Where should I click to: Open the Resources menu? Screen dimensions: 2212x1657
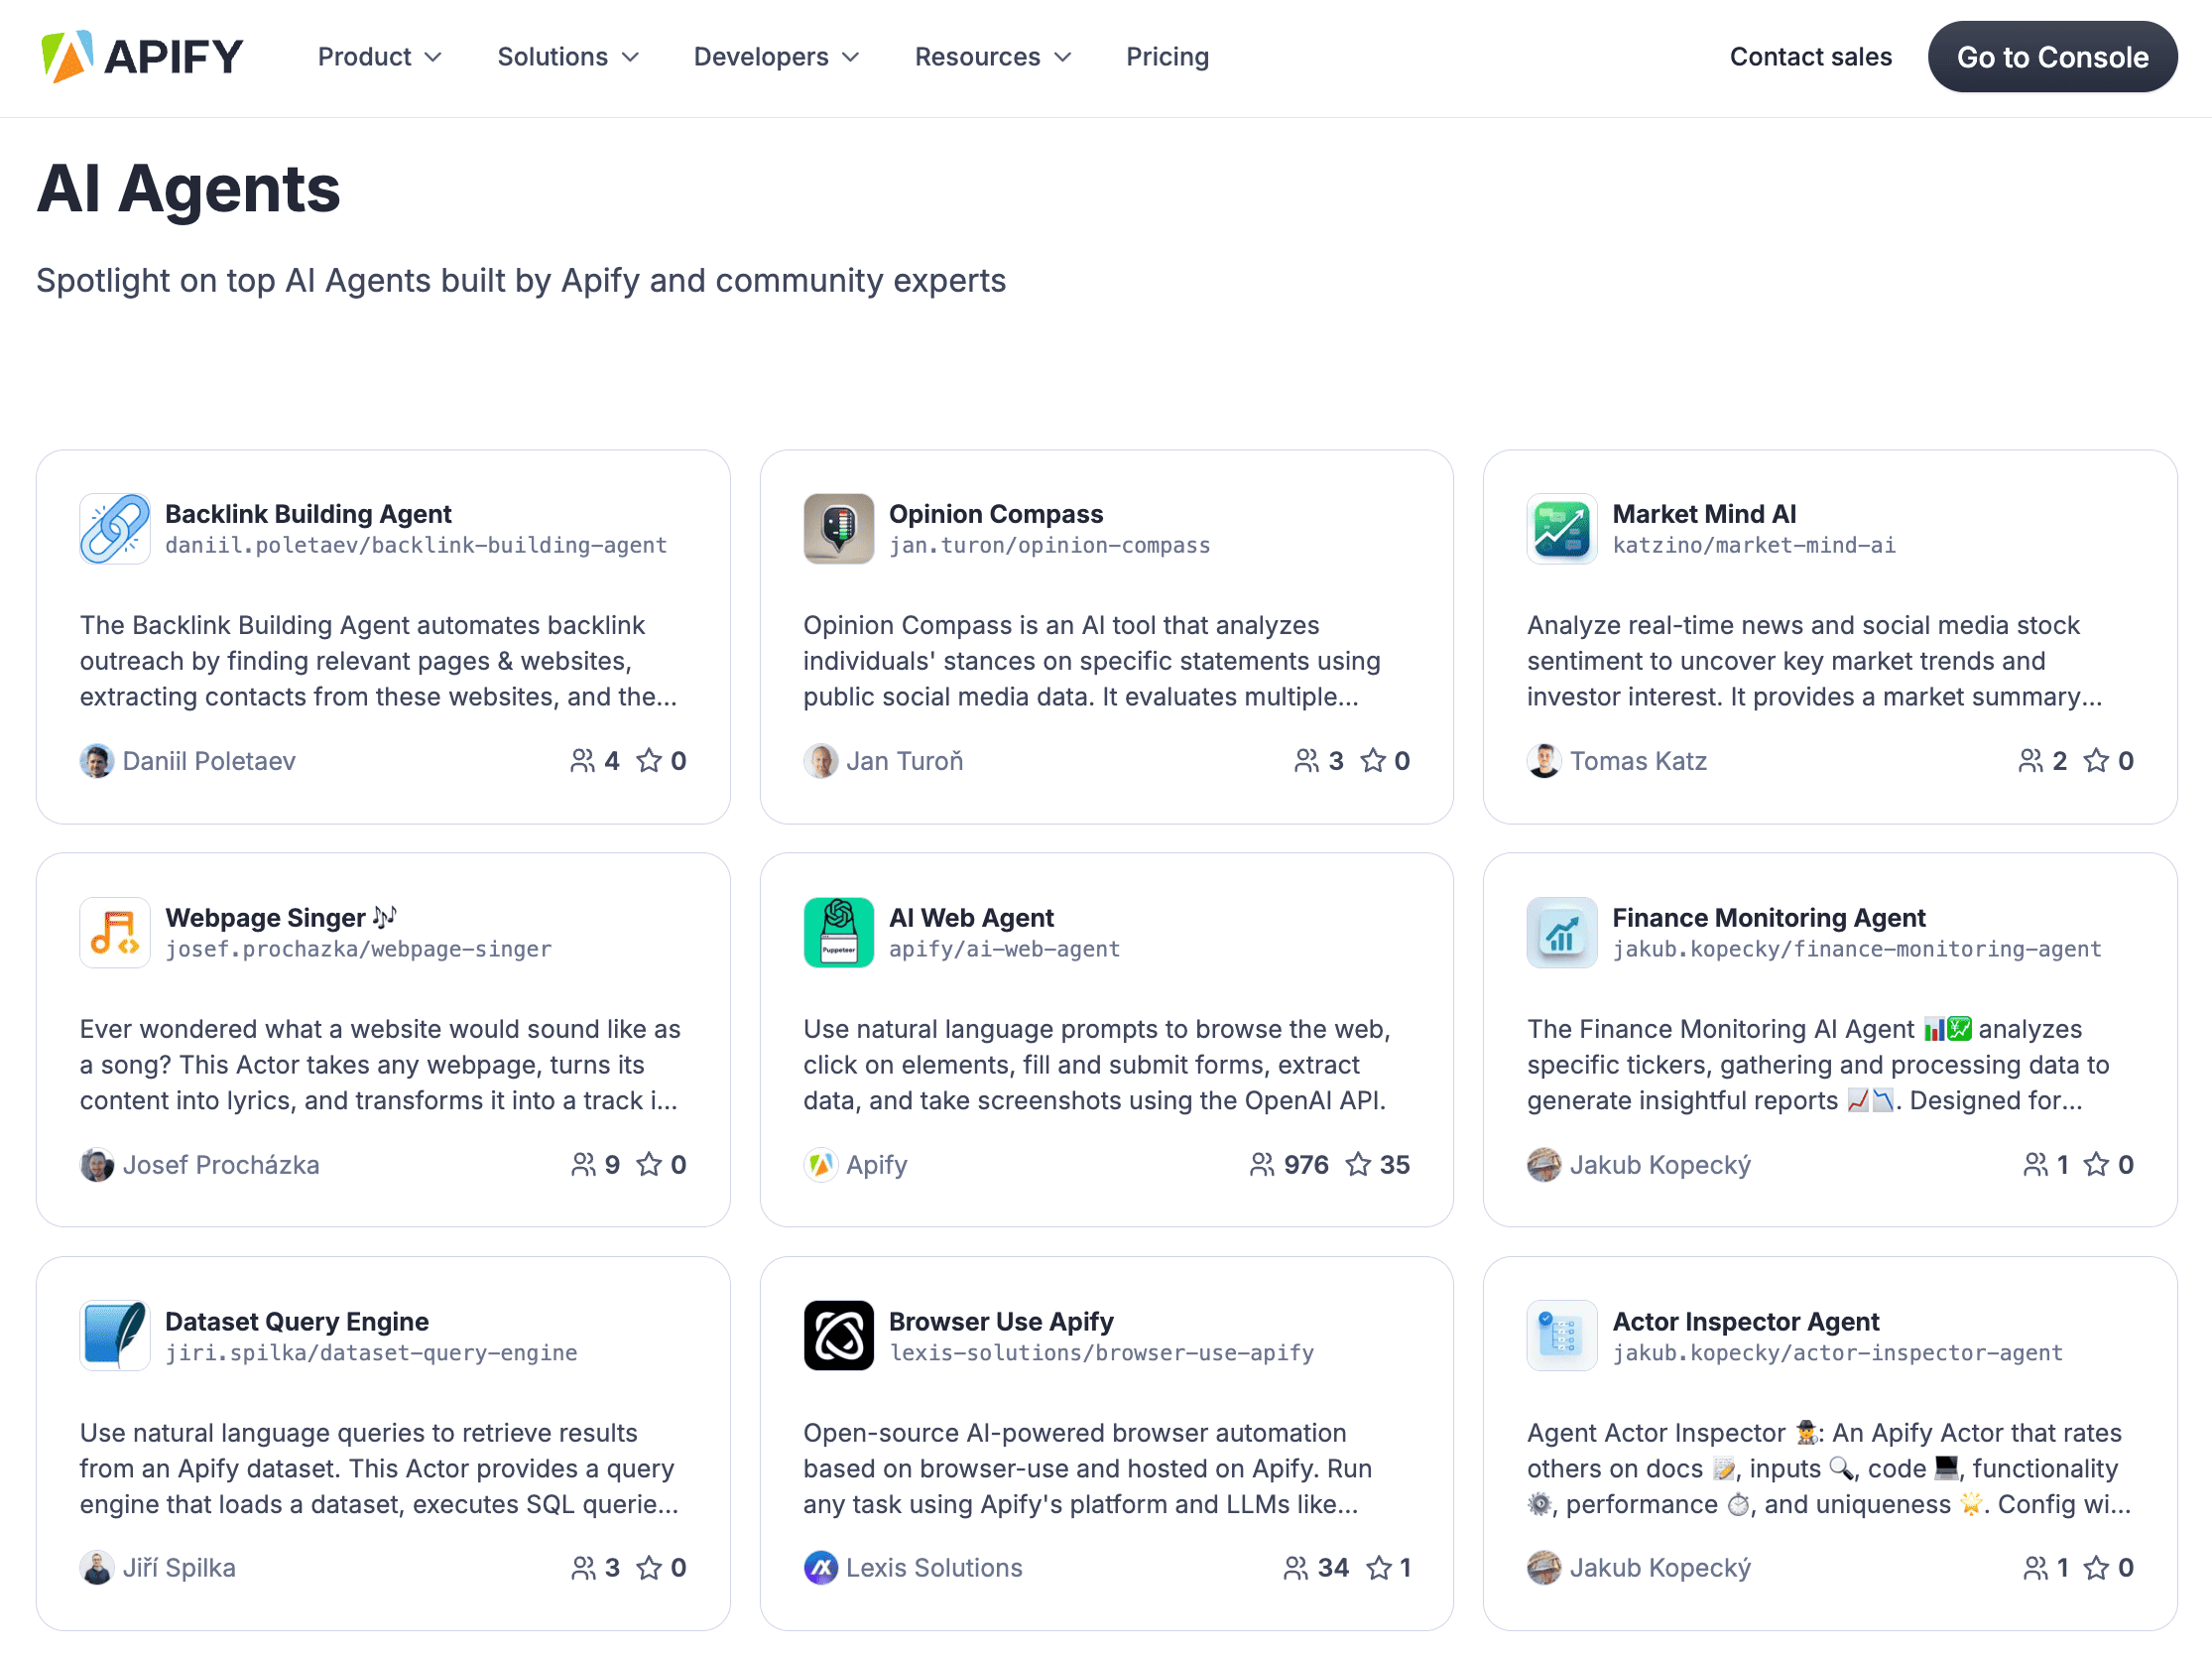click(x=994, y=56)
